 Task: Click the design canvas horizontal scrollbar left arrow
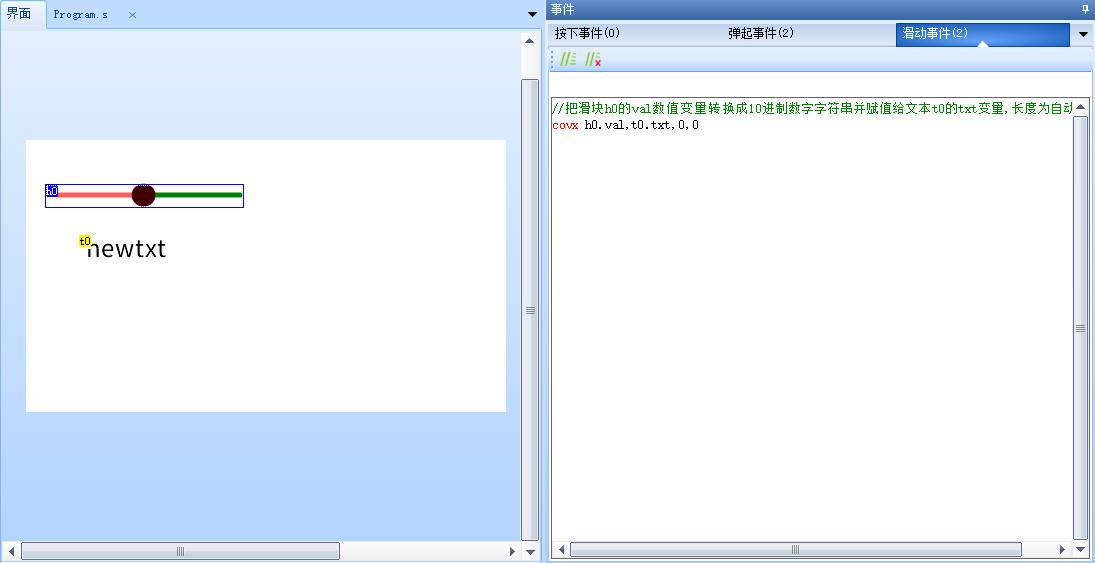pos(11,551)
